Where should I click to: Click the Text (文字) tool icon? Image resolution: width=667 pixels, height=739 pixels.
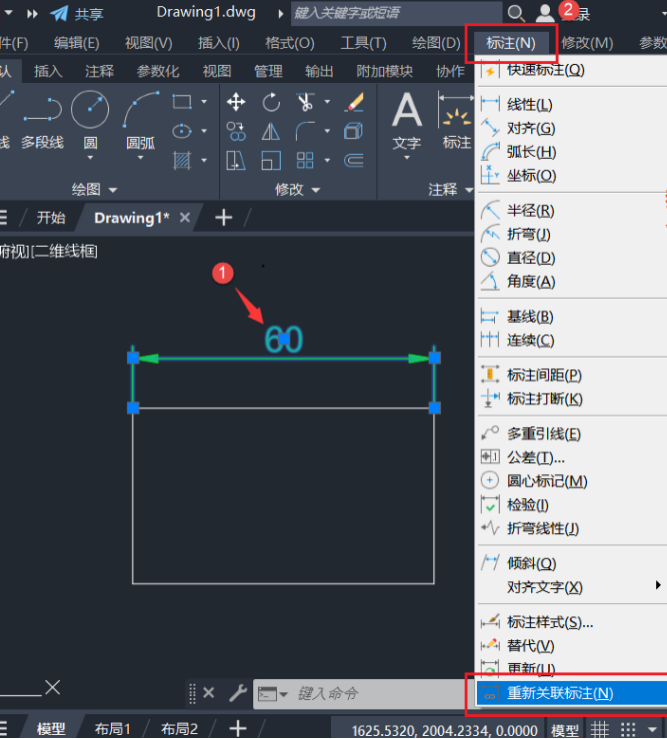tap(406, 118)
